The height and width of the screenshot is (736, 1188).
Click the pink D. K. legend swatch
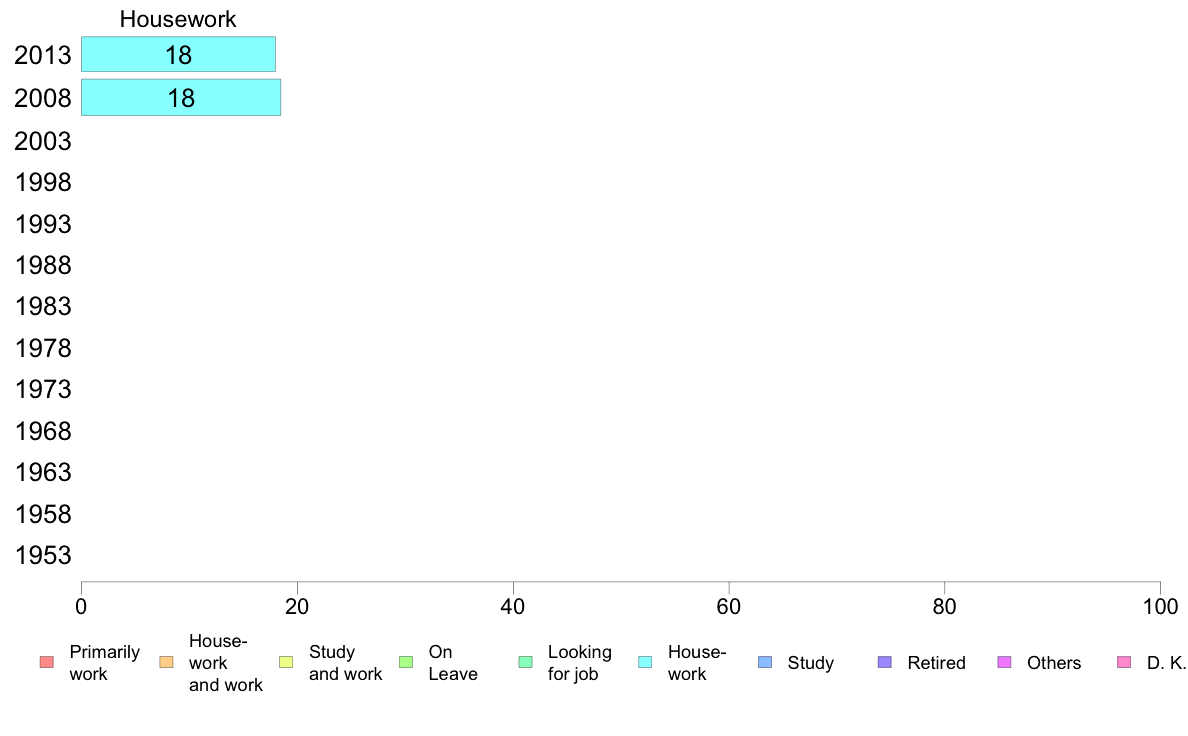[1124, 662]
